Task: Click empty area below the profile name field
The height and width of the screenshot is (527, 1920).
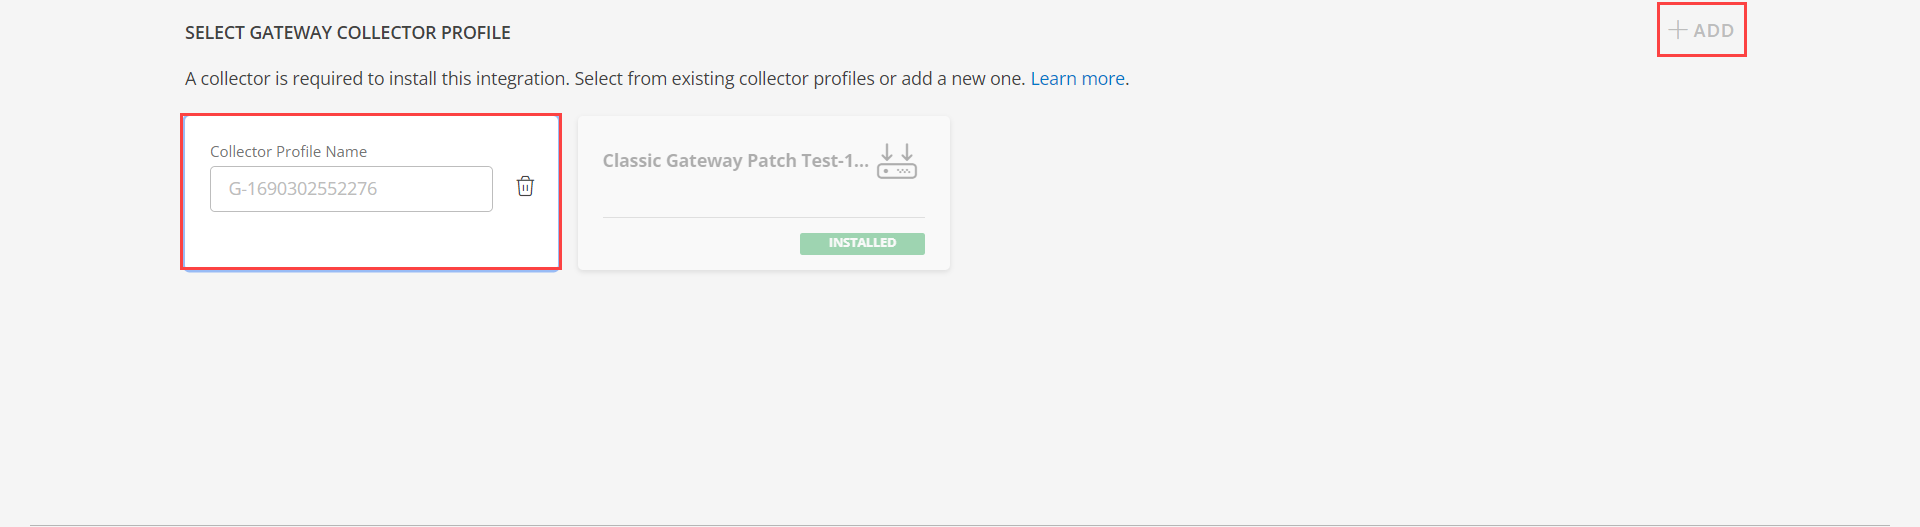Action: click(351, 238)
